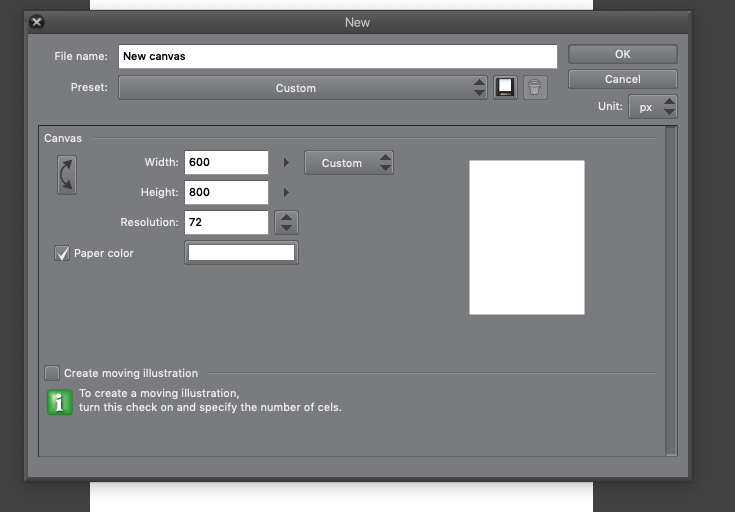The height and width of the screenshot is (512, 735).
Task: Click the delete preset trash icon
Action: pos(535,88)
